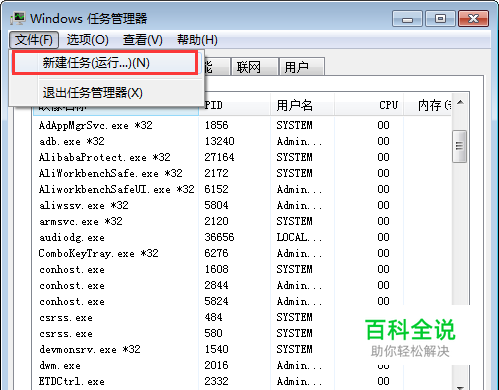Click PID value 27164
The width and height of the screenshot is (499, 390).
[x=219, y=157]
